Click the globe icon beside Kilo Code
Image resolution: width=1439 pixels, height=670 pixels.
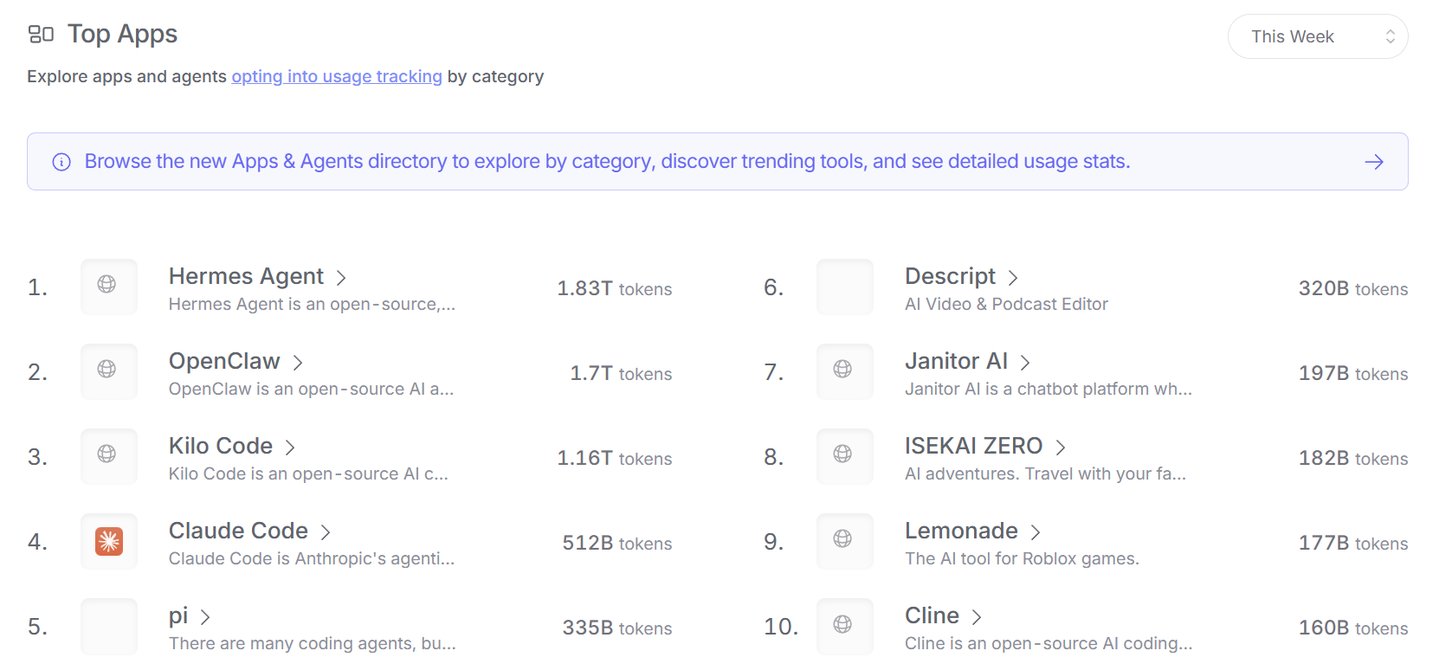[x=107, y=454]
